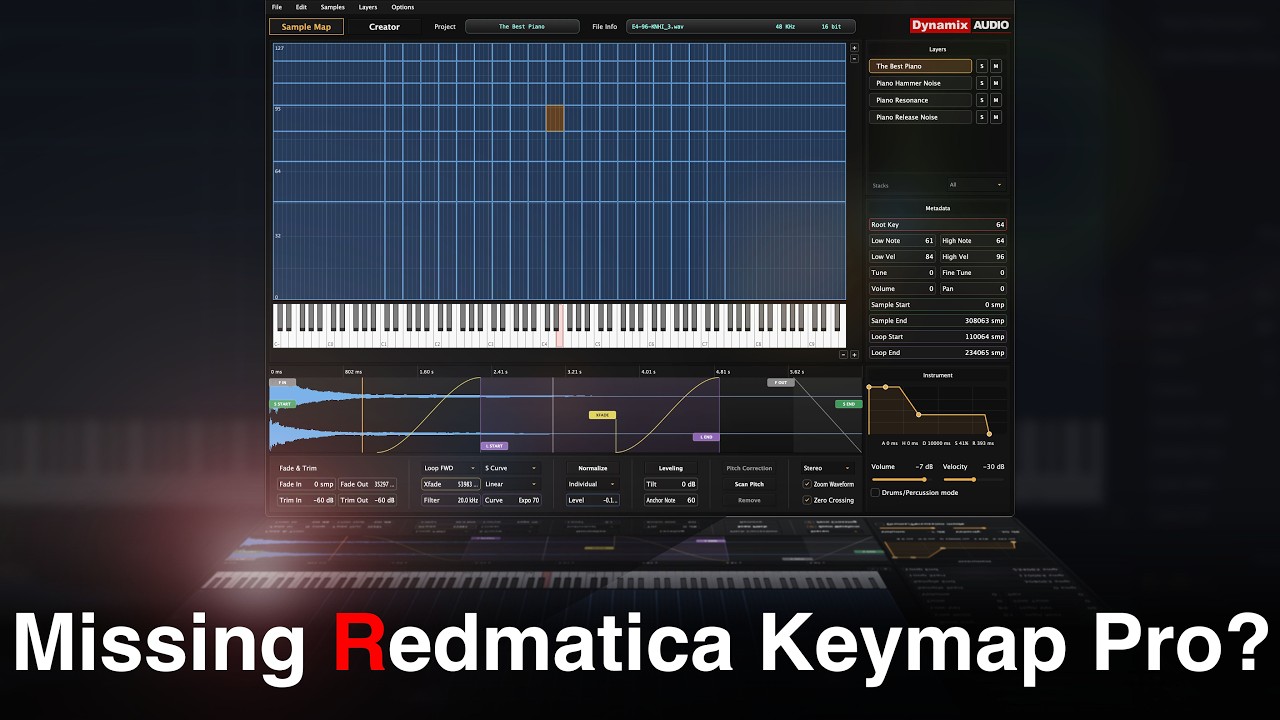Click the plus zoom button beside the sample map
1280x720 pixels.
854,48
